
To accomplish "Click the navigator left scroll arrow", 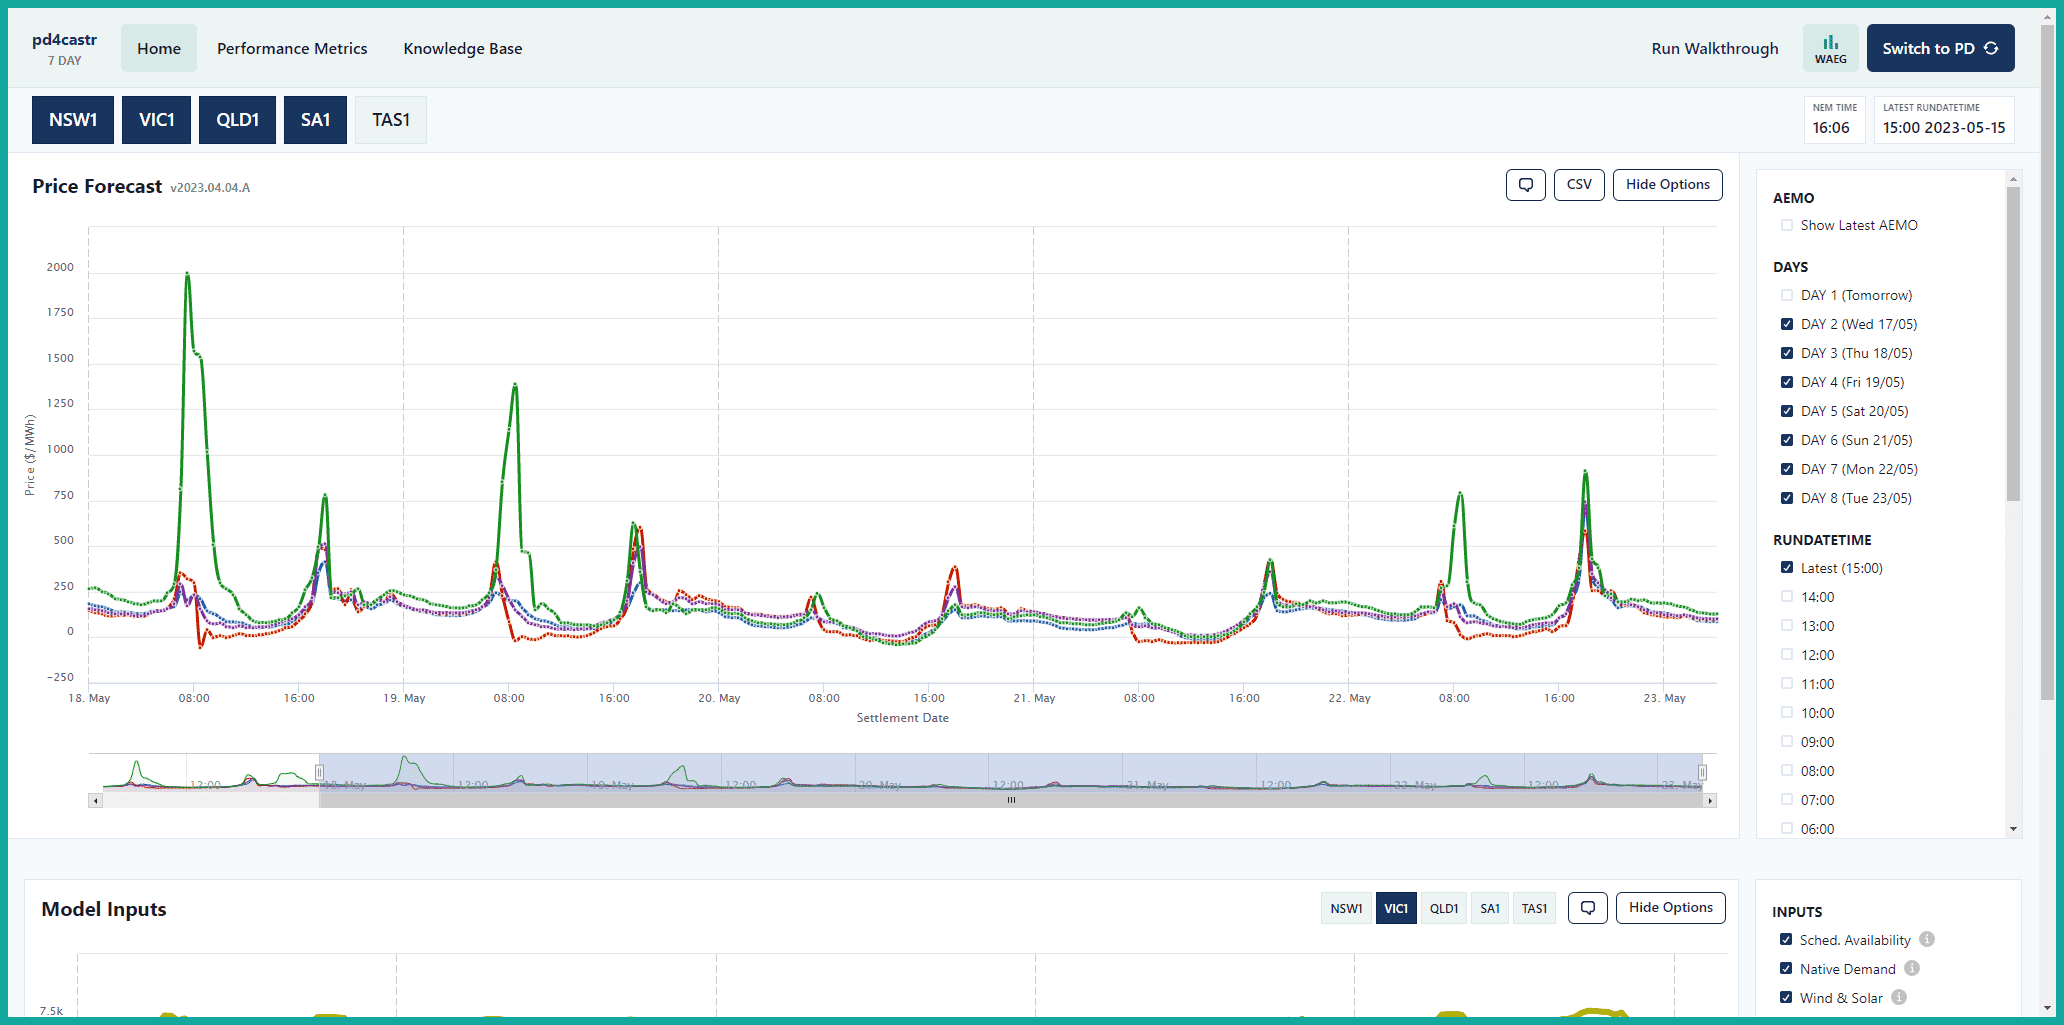I will [x=96, y=801].
